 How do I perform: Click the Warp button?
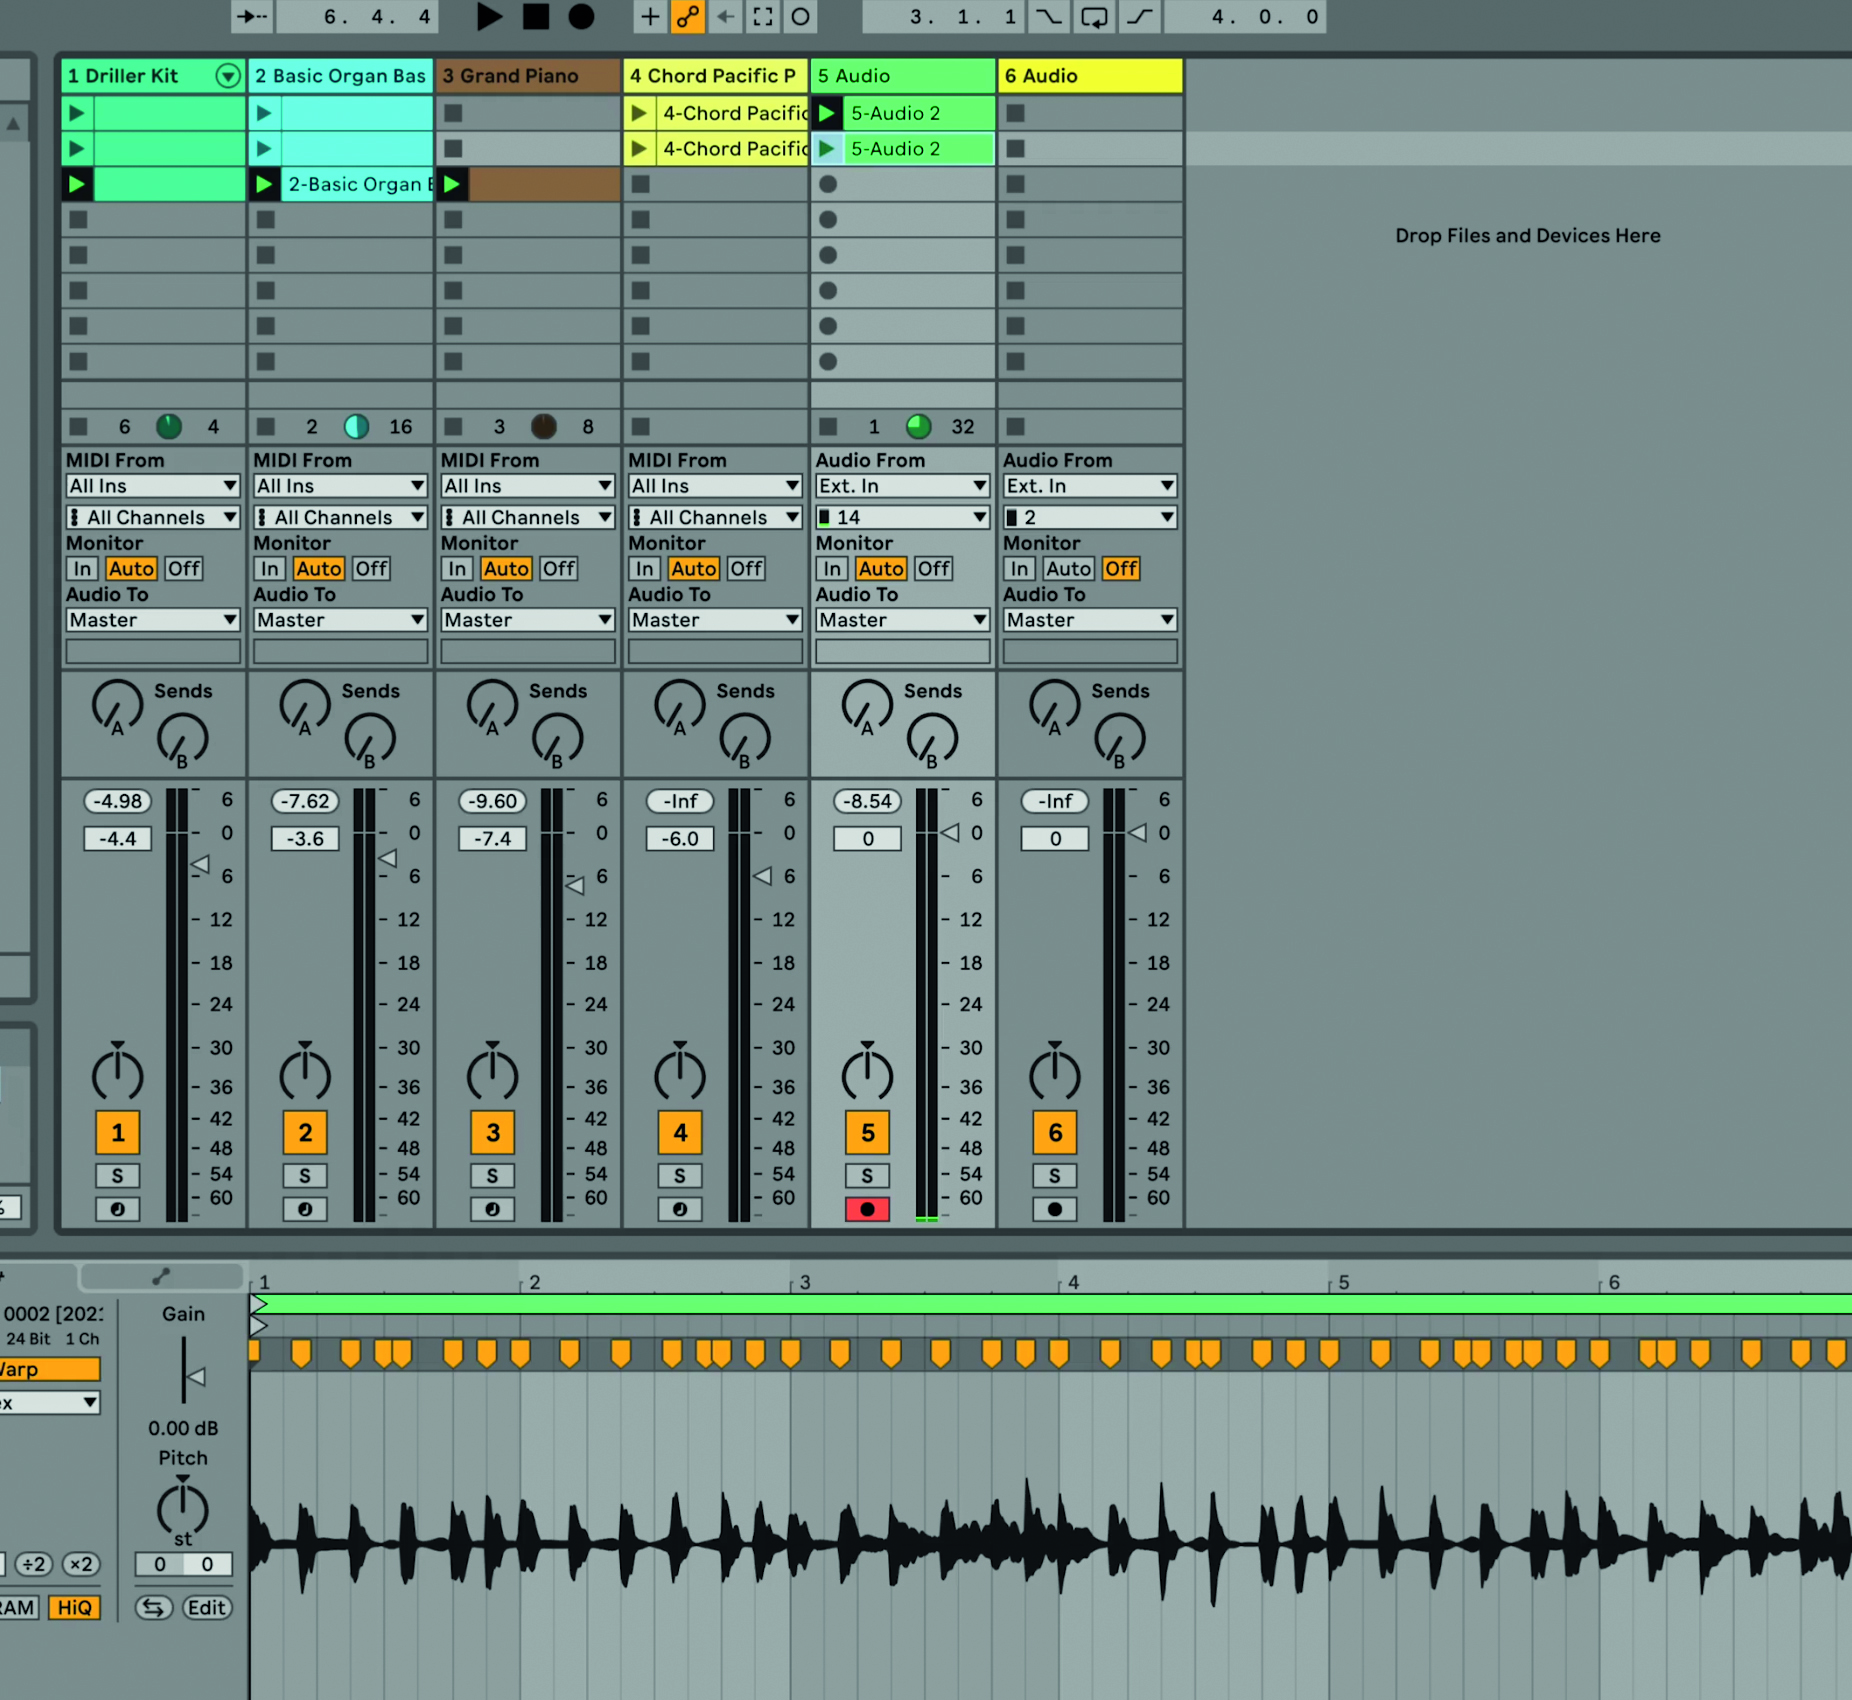[x=49, y=1369]
